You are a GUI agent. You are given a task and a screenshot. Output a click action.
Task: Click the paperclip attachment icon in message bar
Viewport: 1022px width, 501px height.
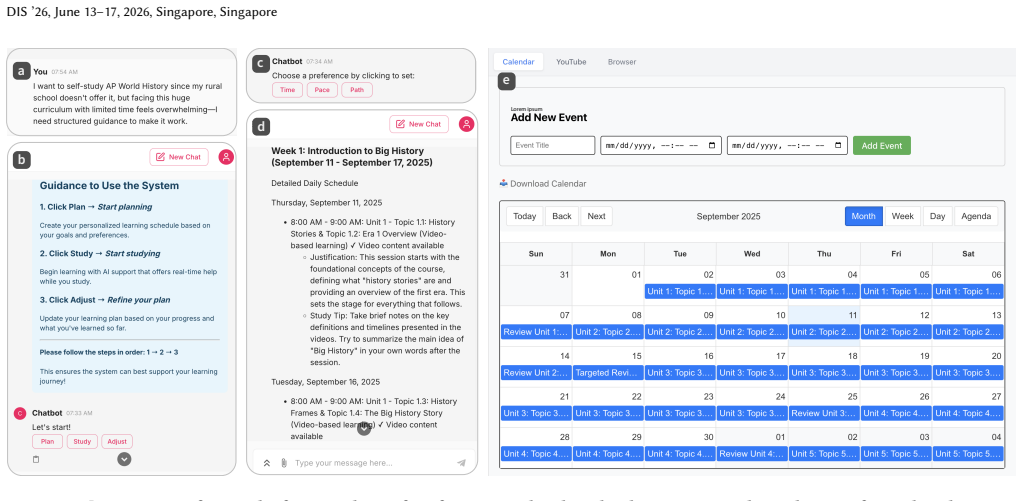pyautogui.click(x=284, y=463)
